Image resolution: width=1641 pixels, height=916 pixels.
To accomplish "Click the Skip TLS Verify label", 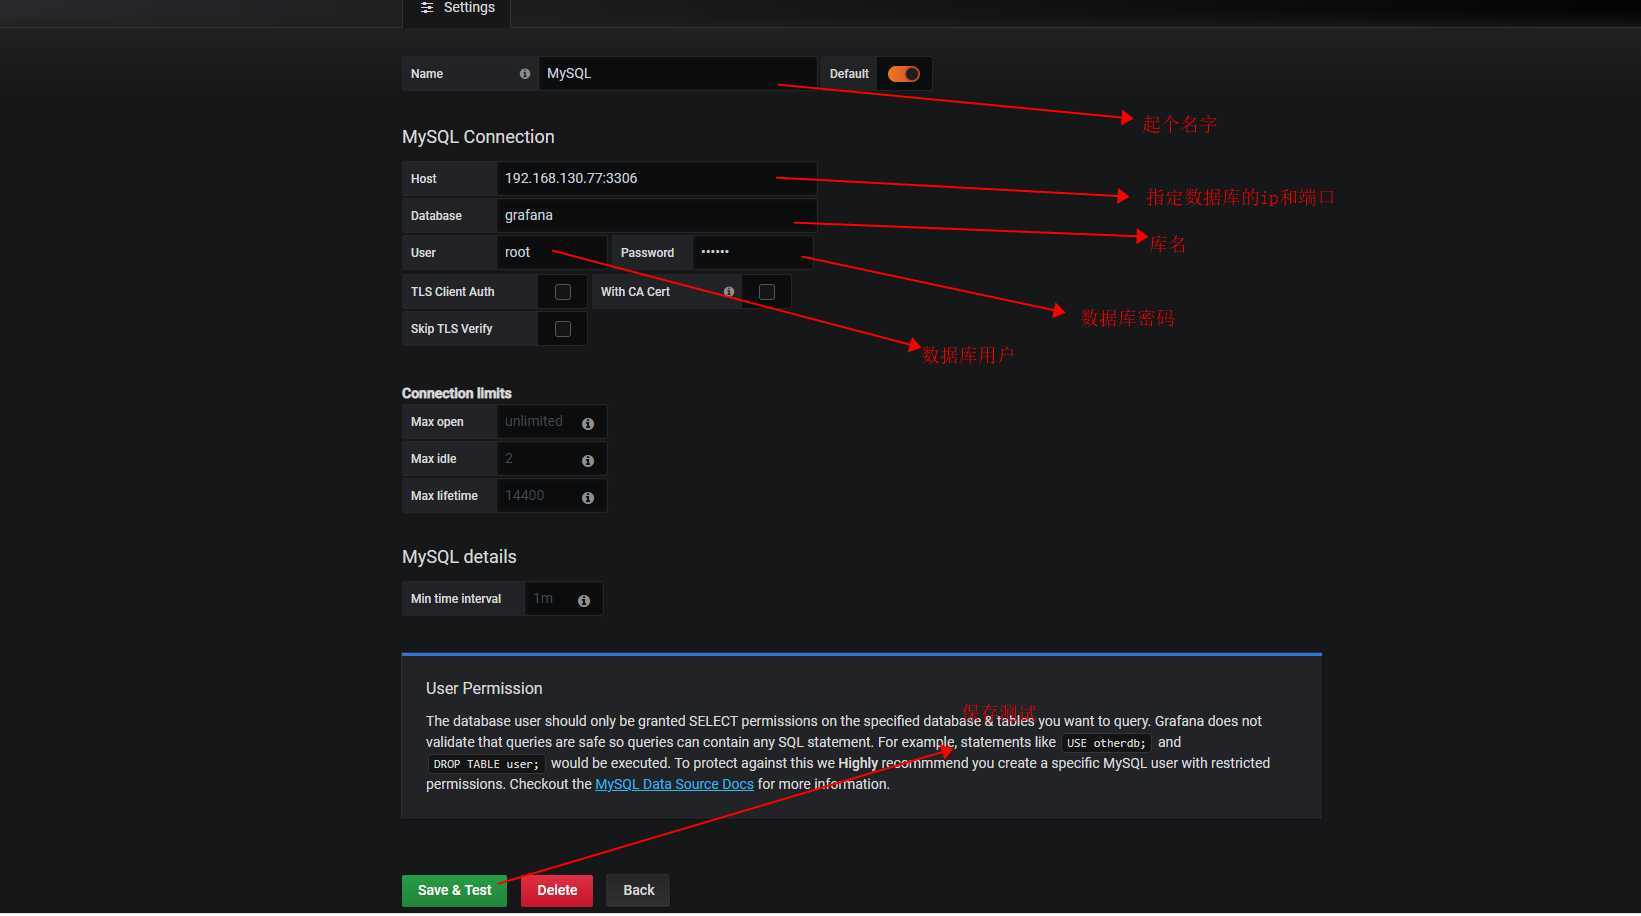I will coord(451,329).
